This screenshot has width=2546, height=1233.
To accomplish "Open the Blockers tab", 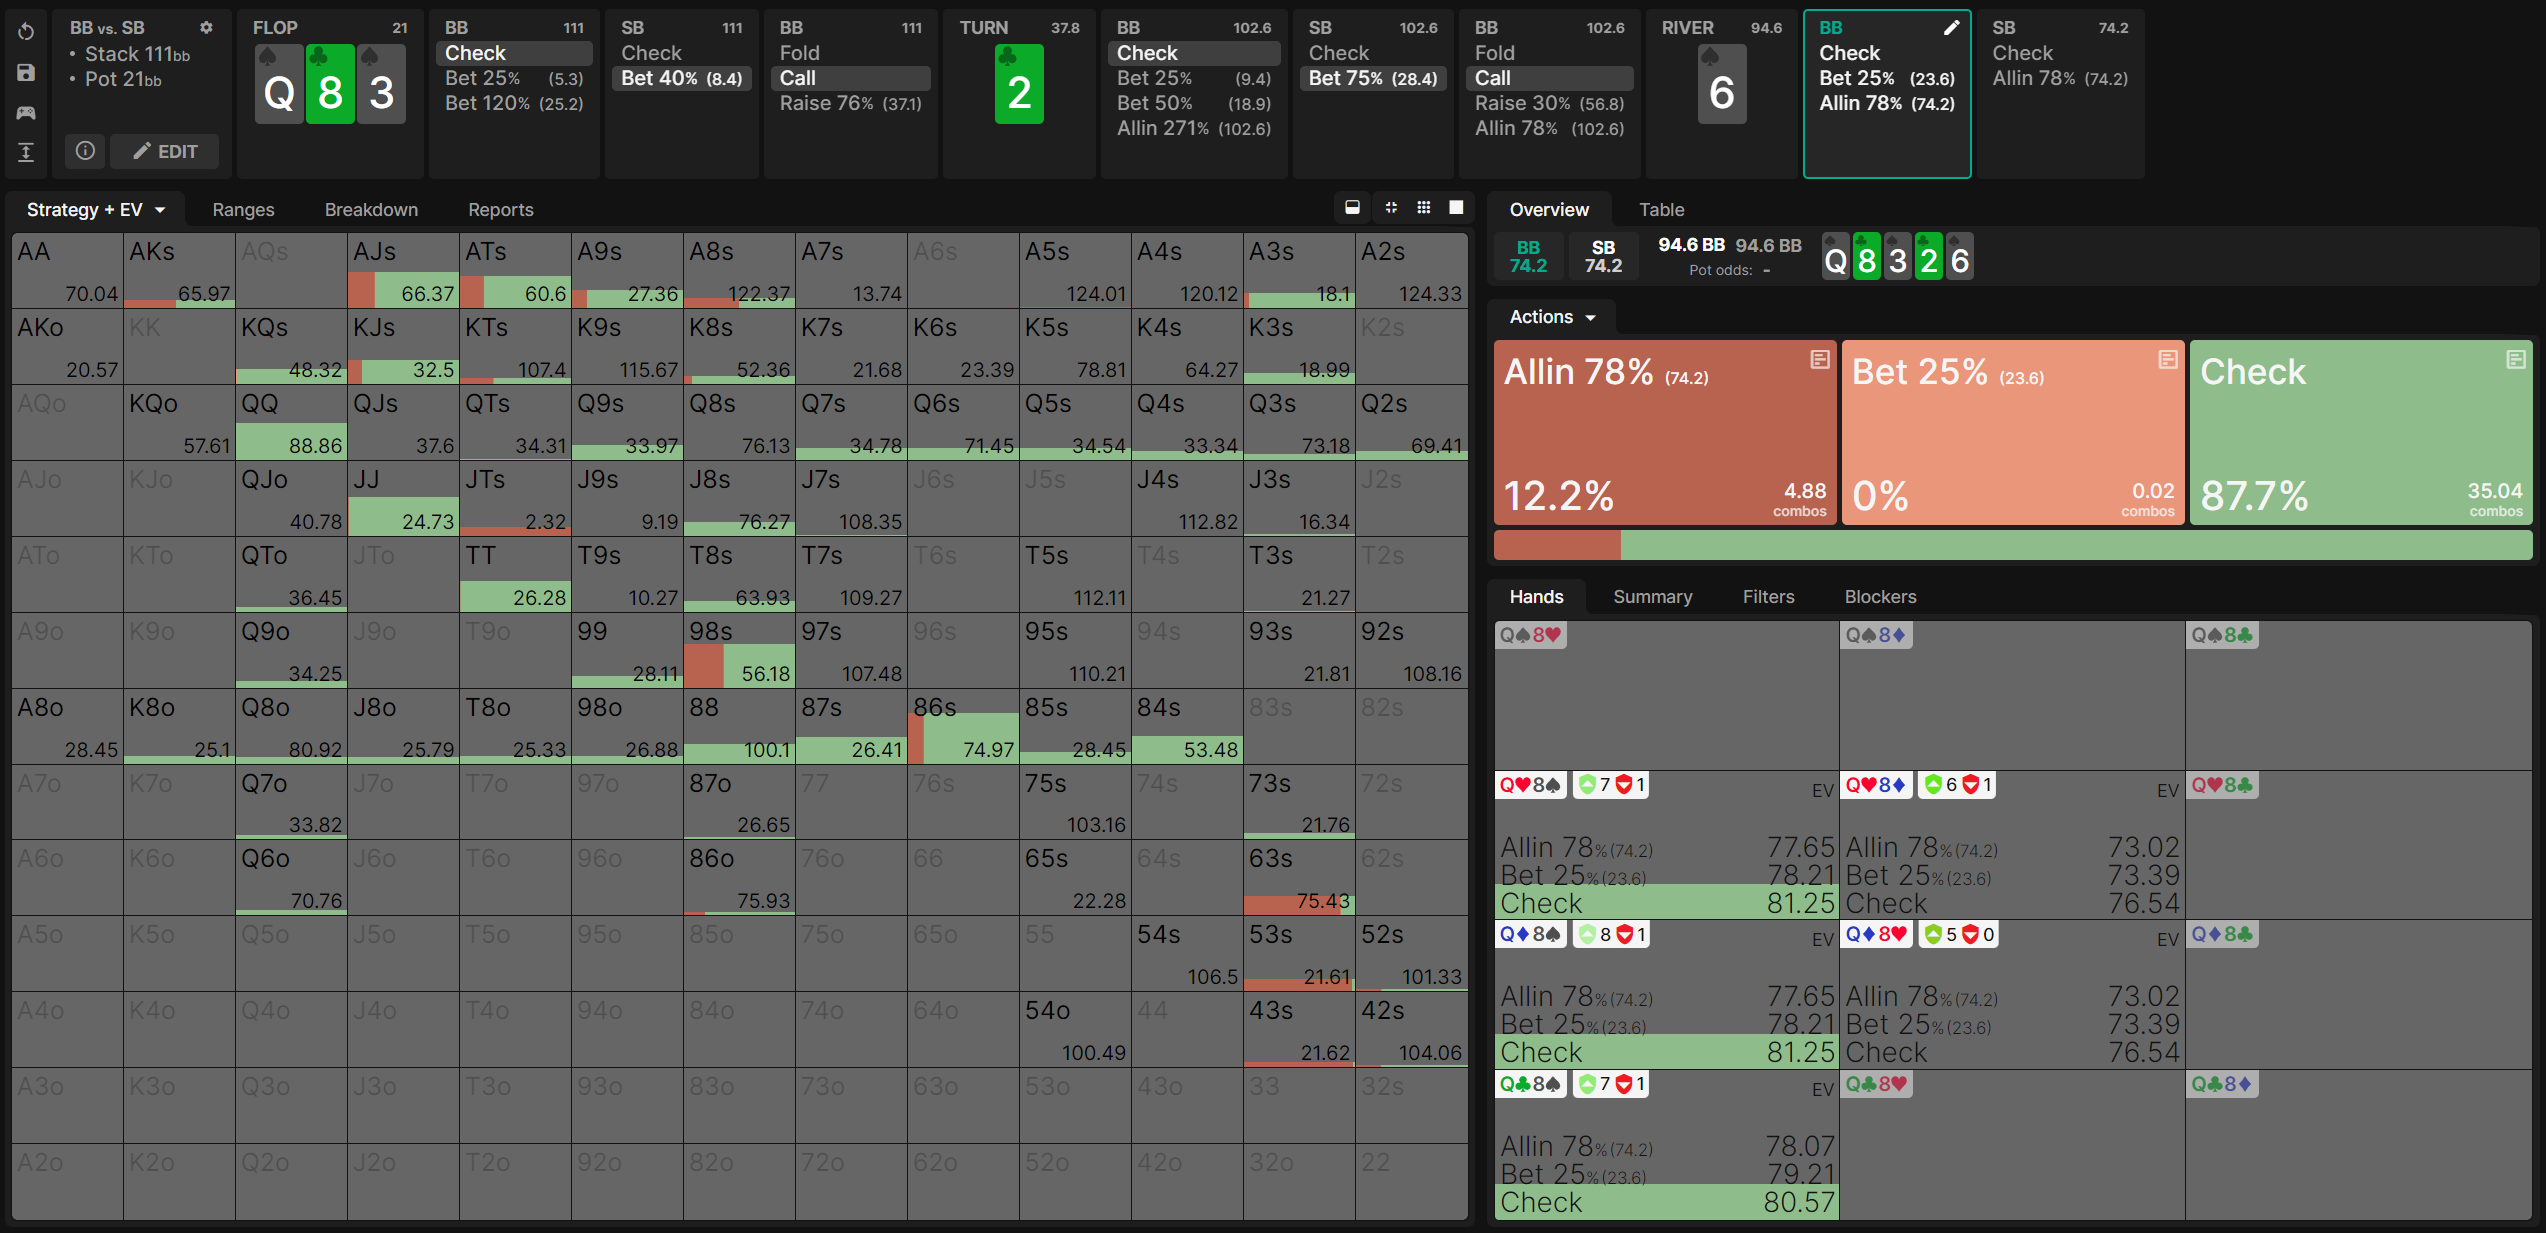I will pos(1880,597).
